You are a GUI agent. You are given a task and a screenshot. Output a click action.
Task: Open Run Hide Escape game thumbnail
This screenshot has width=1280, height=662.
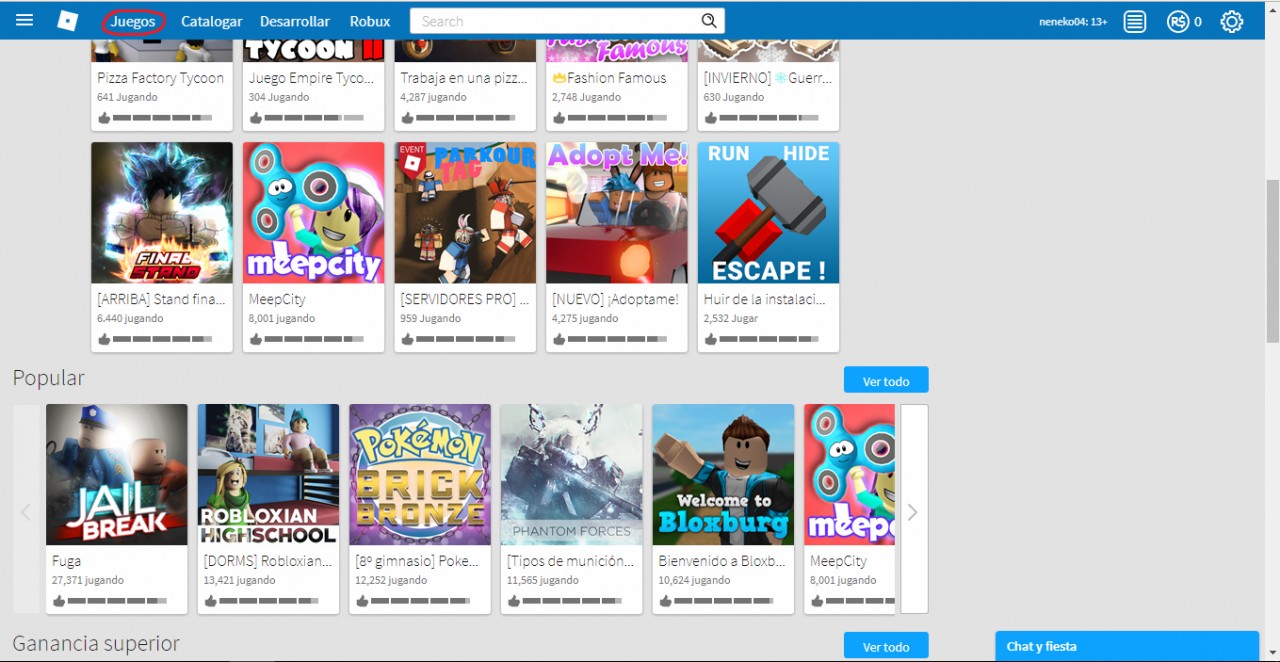768,212
